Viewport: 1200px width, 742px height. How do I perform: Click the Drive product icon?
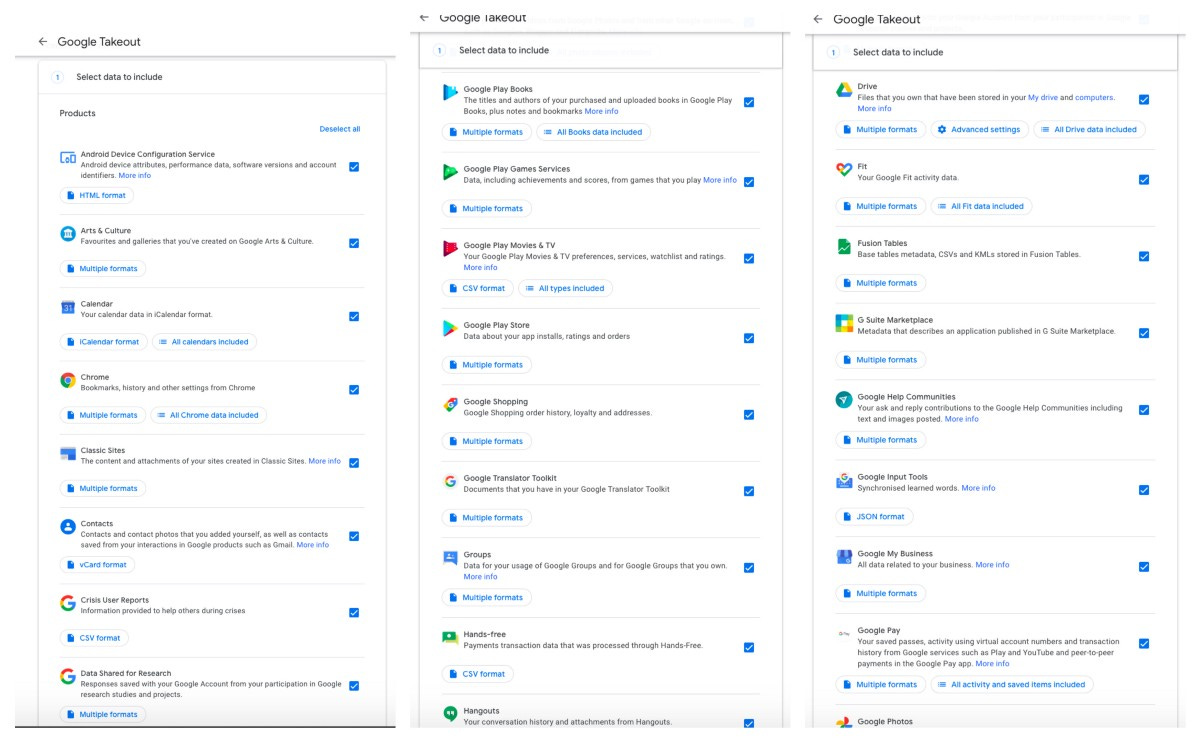point(844,90)
